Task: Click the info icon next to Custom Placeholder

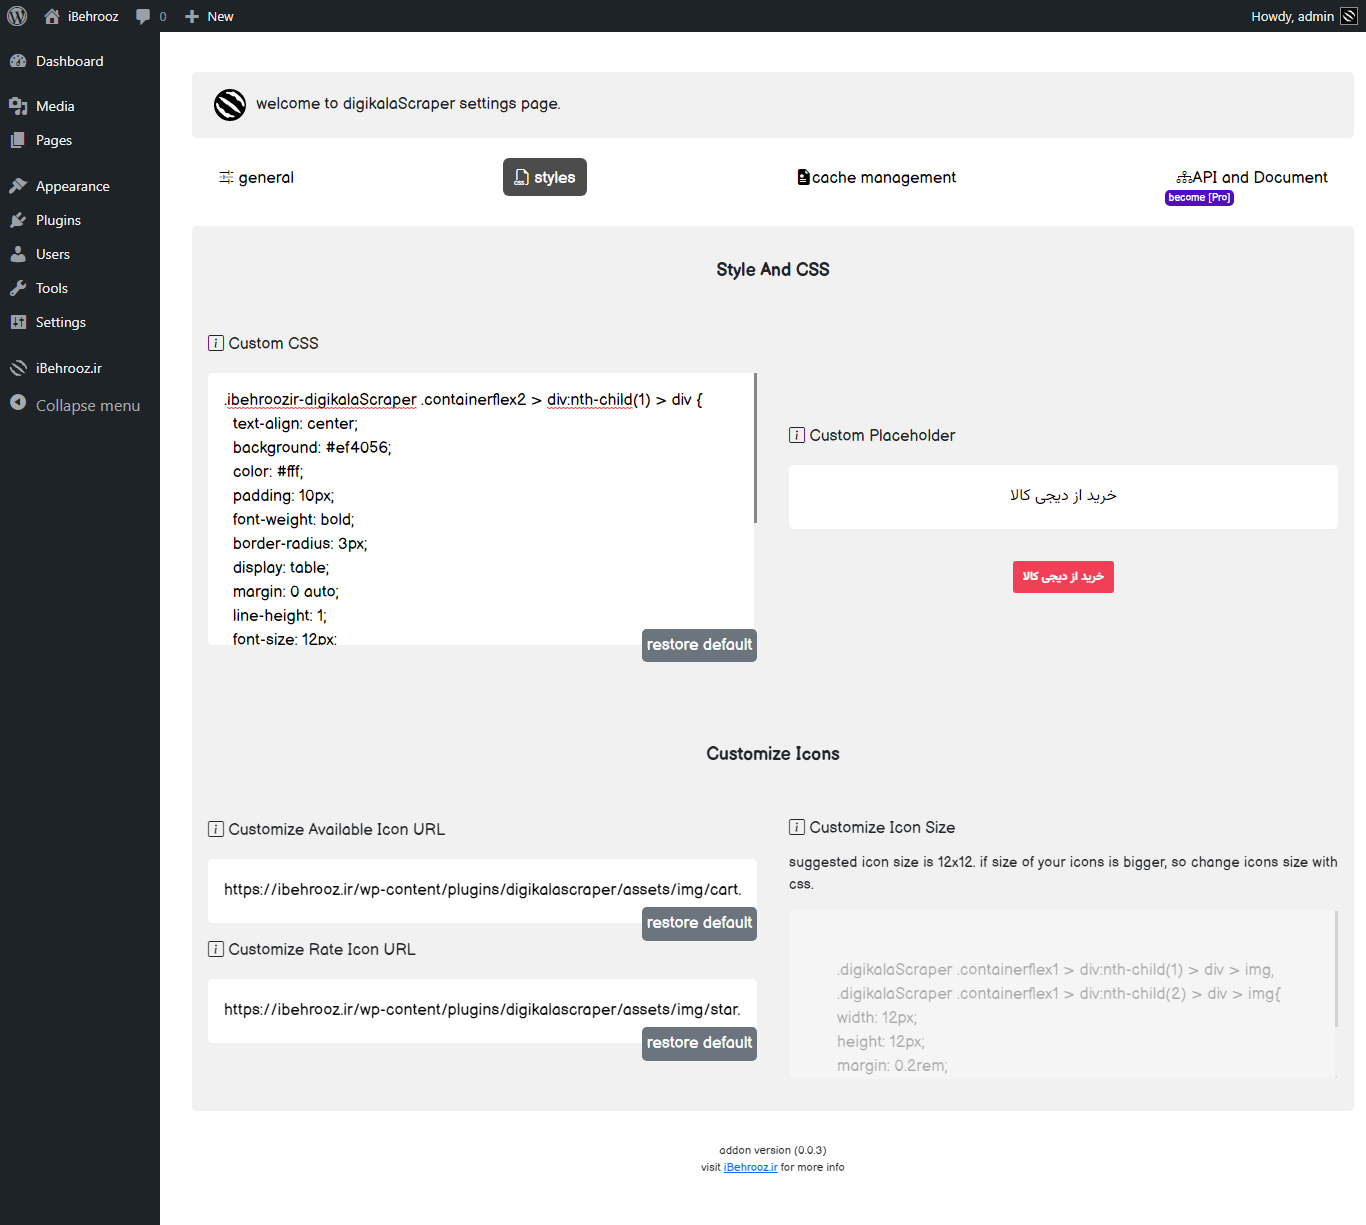Action: point(797,435)
